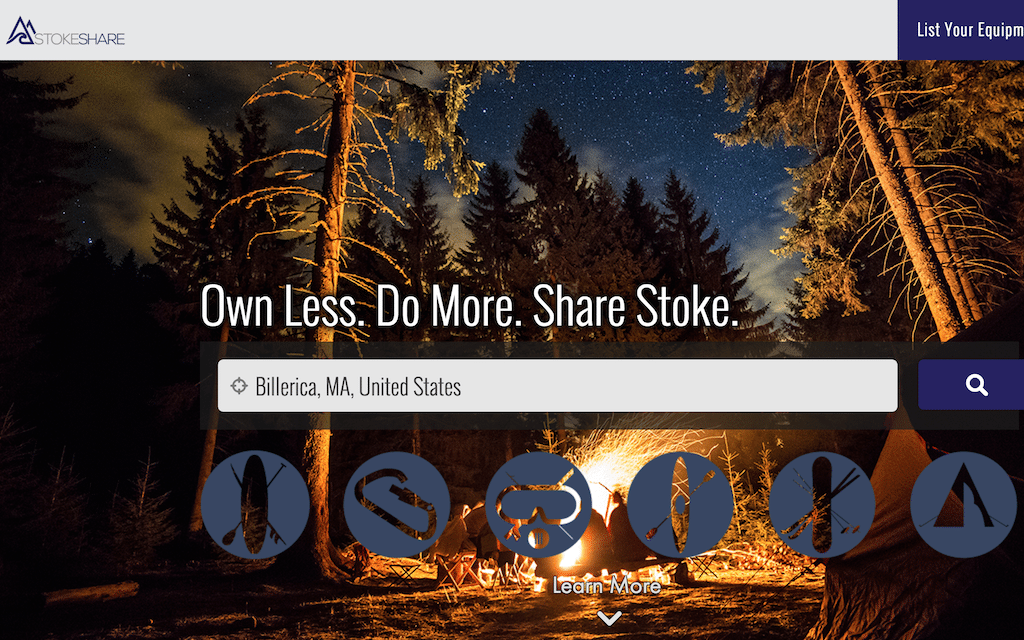Viewport: 1024px width, 640px height.
Task: Expand the down chevron below Learn More
Action: click(609, 618)
